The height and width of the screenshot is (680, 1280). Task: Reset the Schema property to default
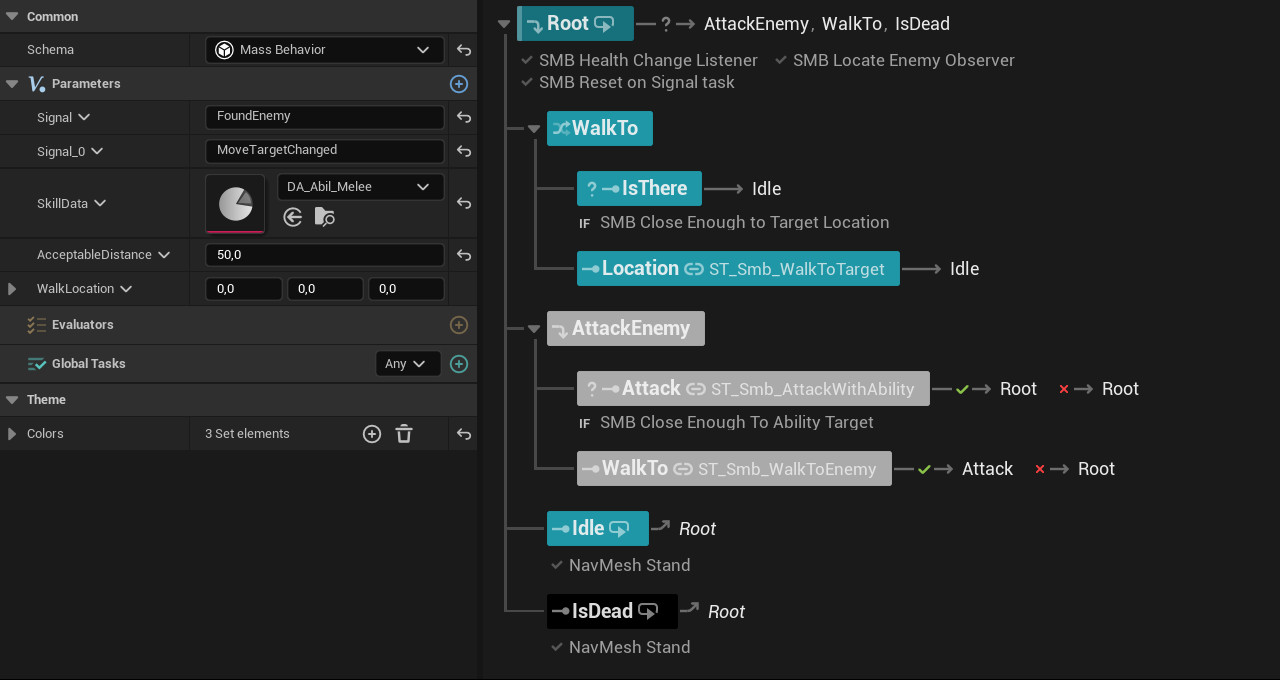click(464, 50)
